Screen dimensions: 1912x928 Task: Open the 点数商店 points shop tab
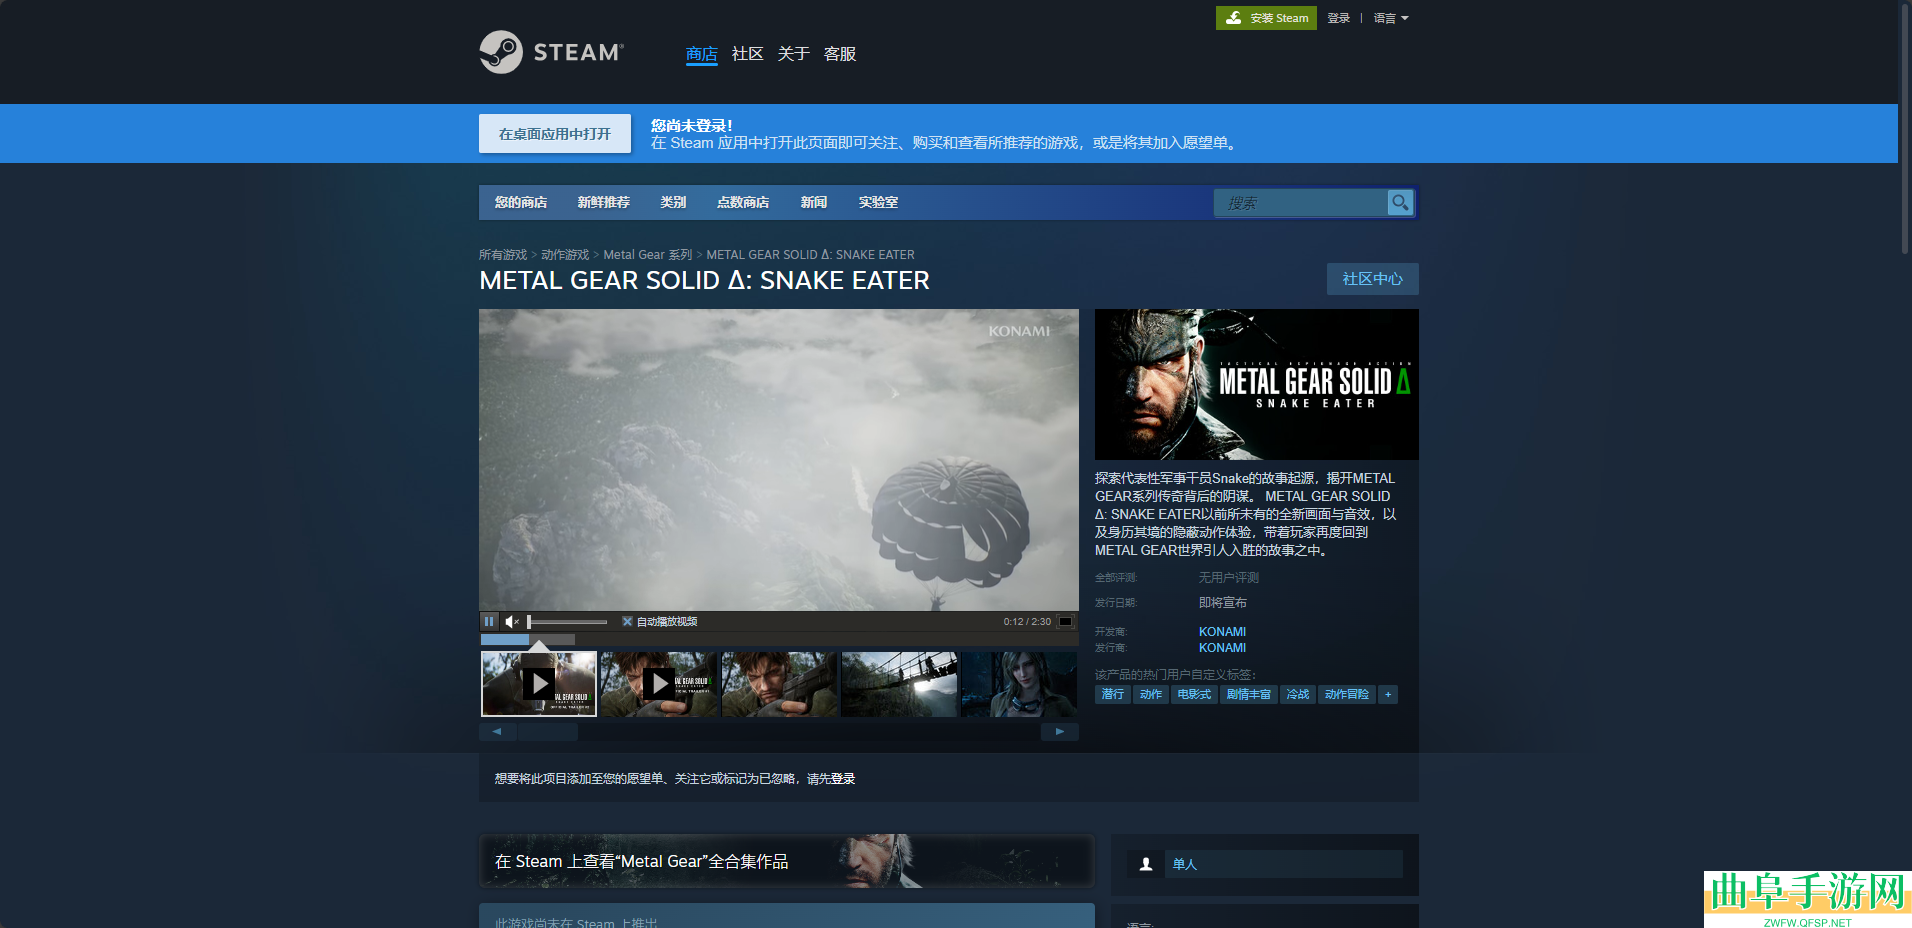(x=743, y=202)
